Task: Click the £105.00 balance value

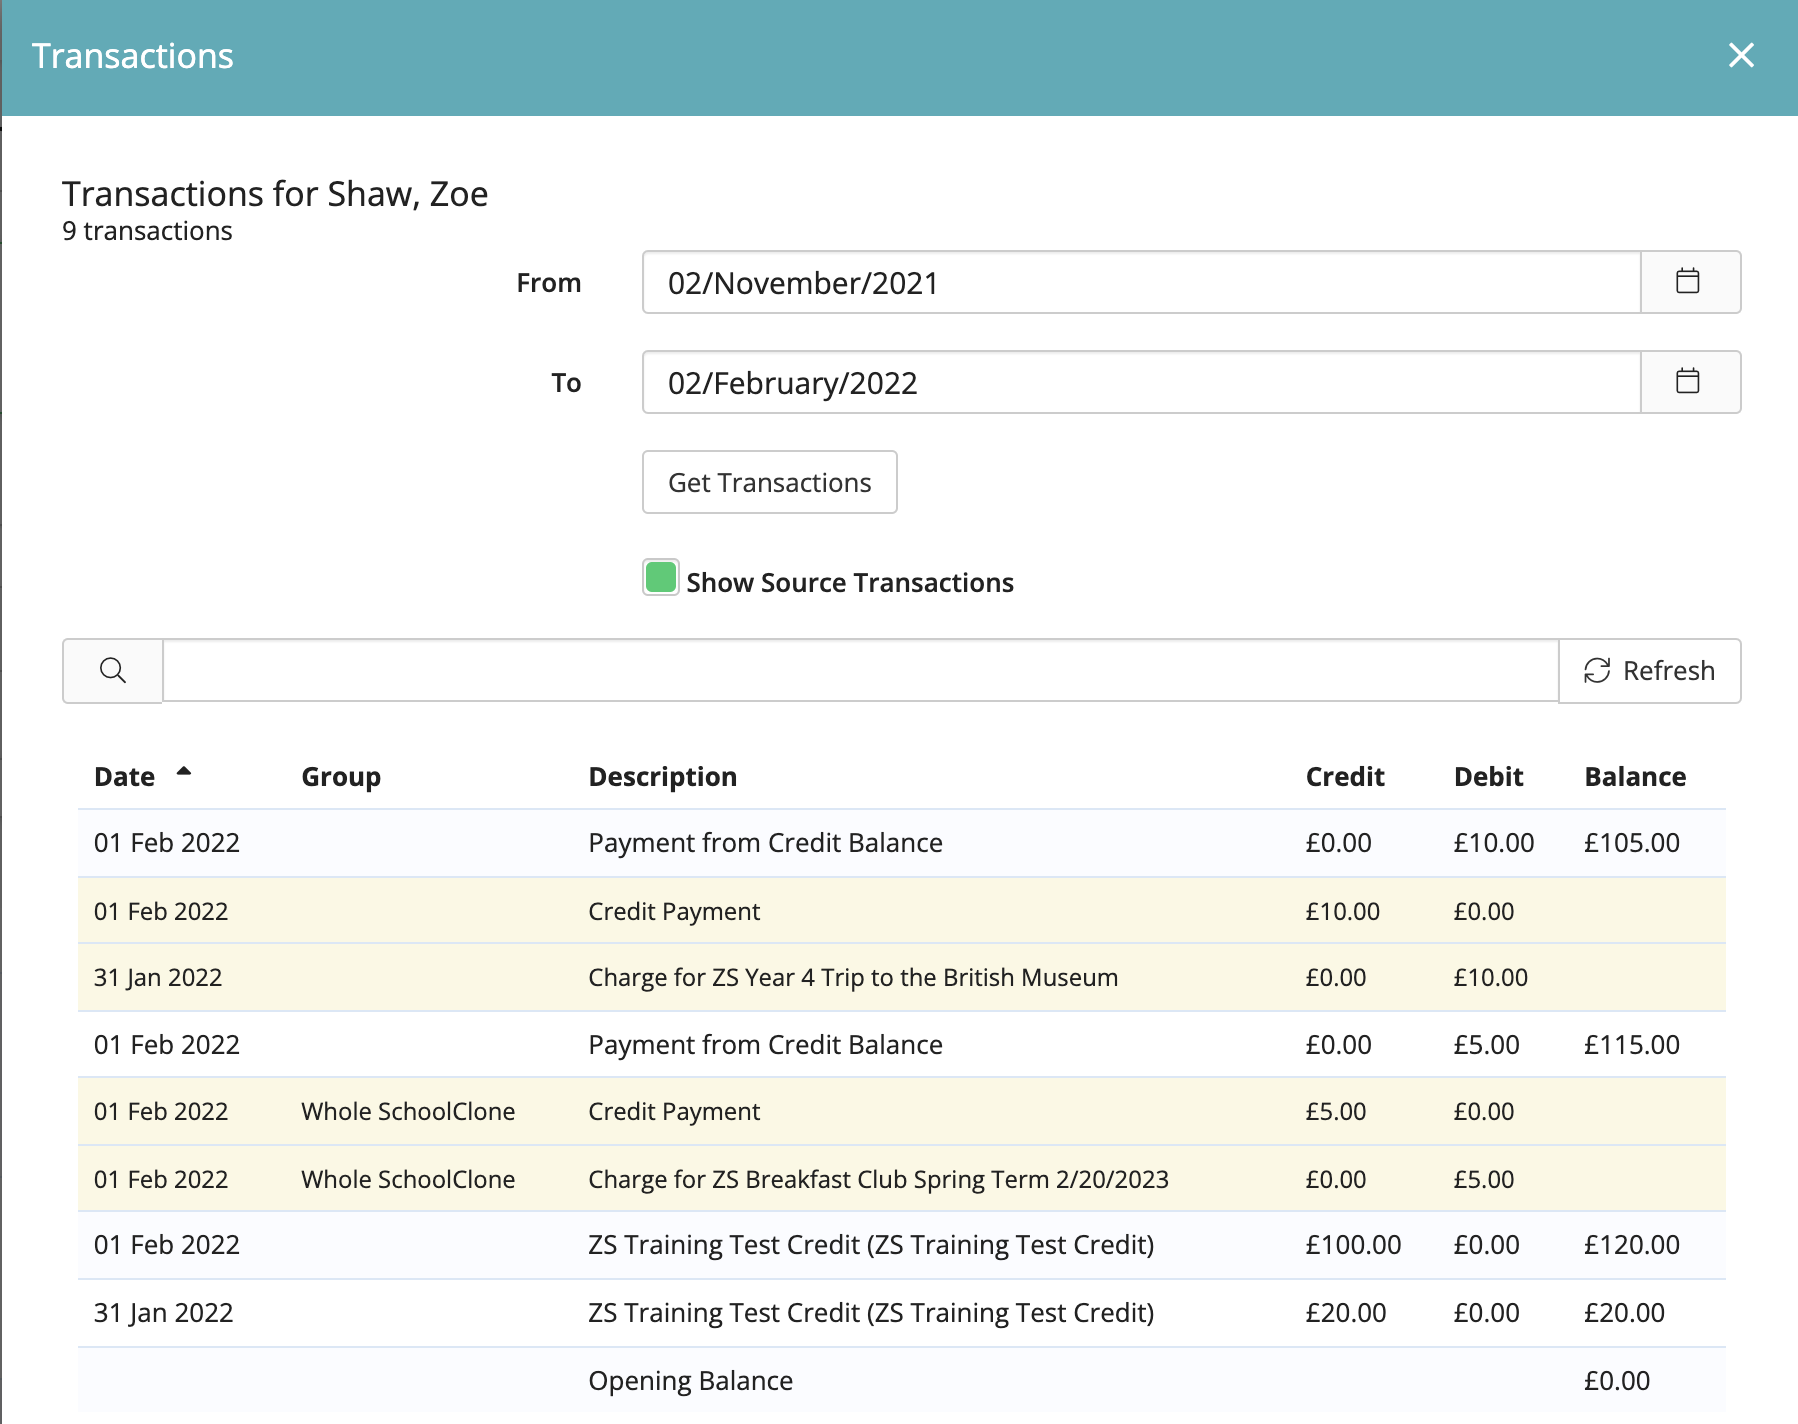Action: tap(1632, 843)
